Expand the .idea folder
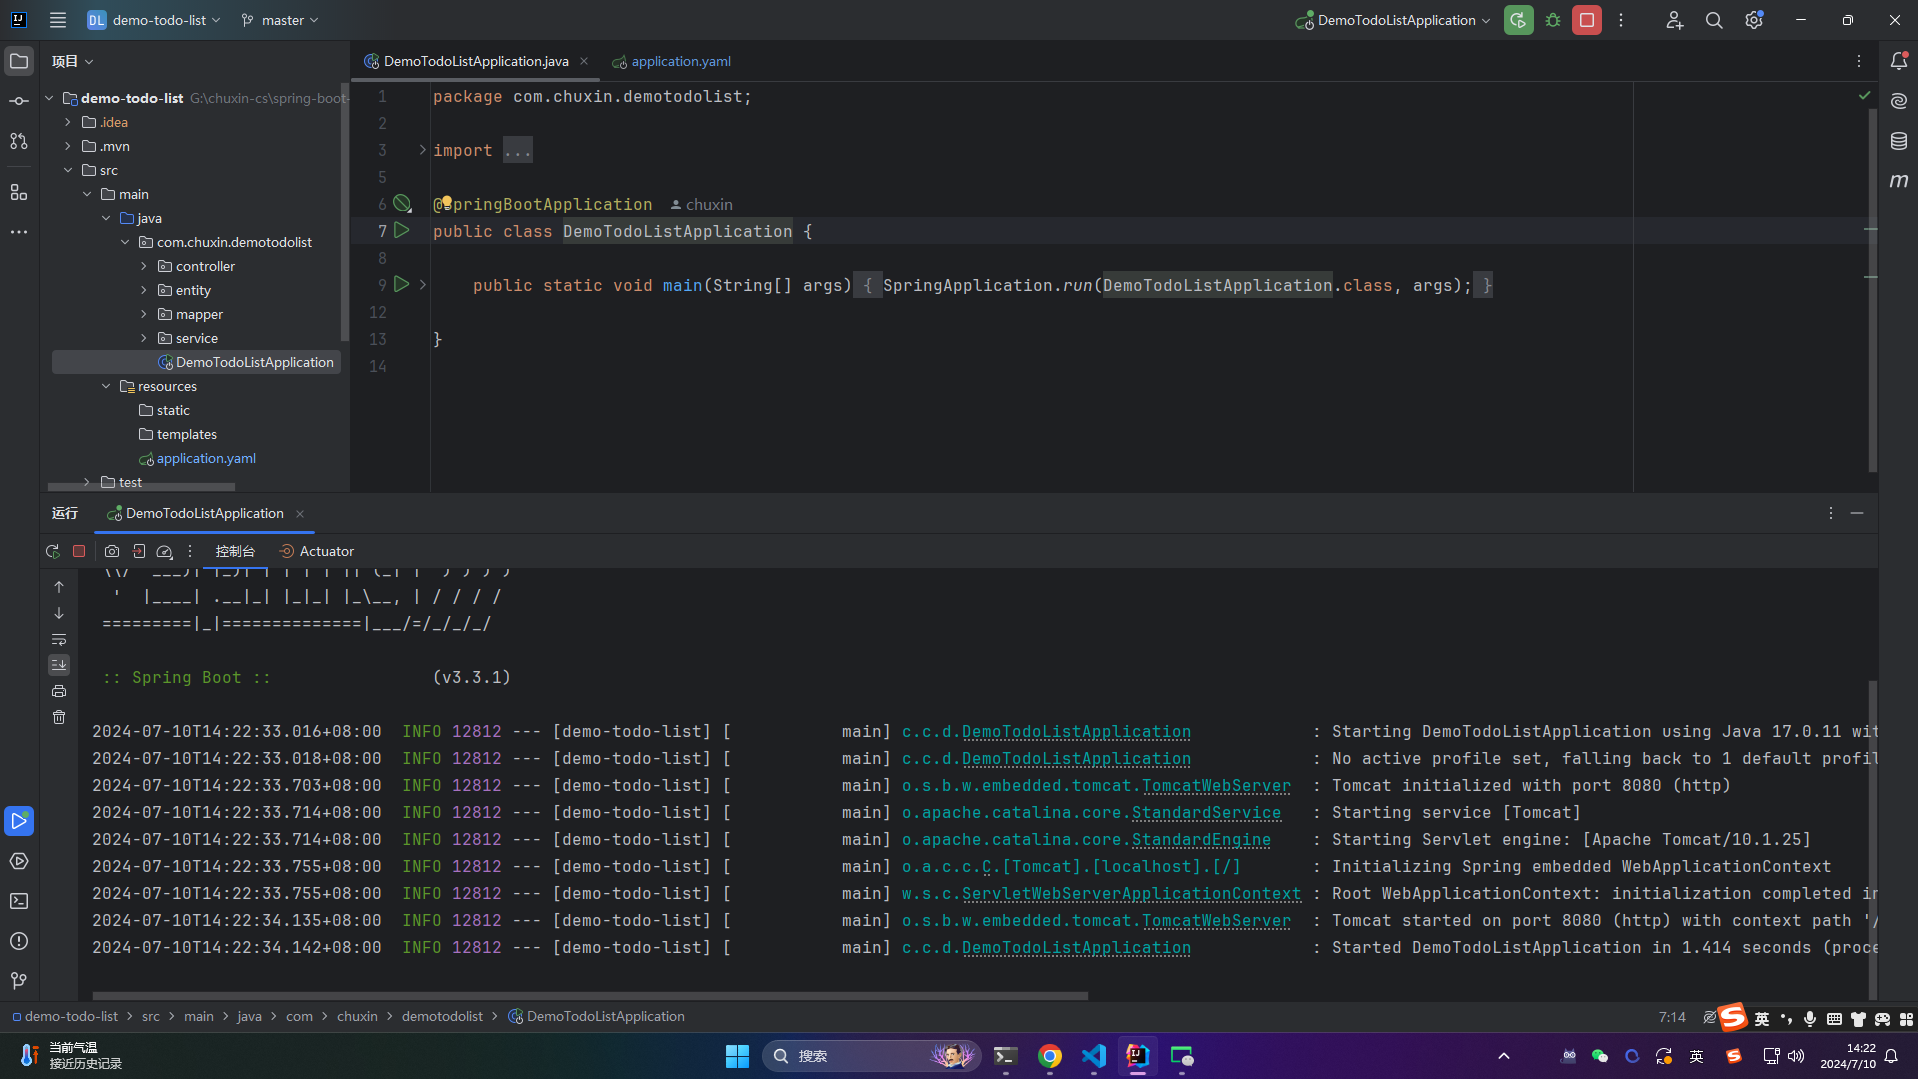1918x1079 pixels. pos(68,122)
